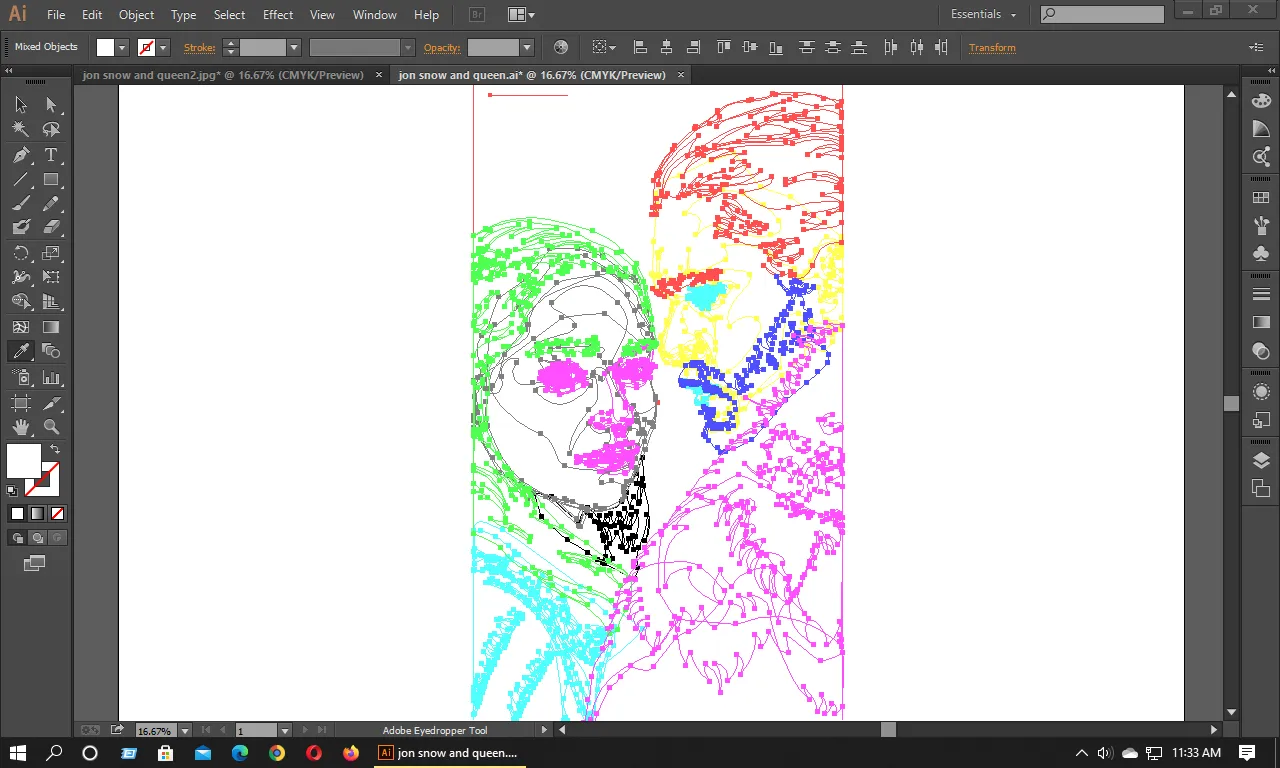Open the Layers panel icon
1280x768 pixels.
click(1261, 461)
